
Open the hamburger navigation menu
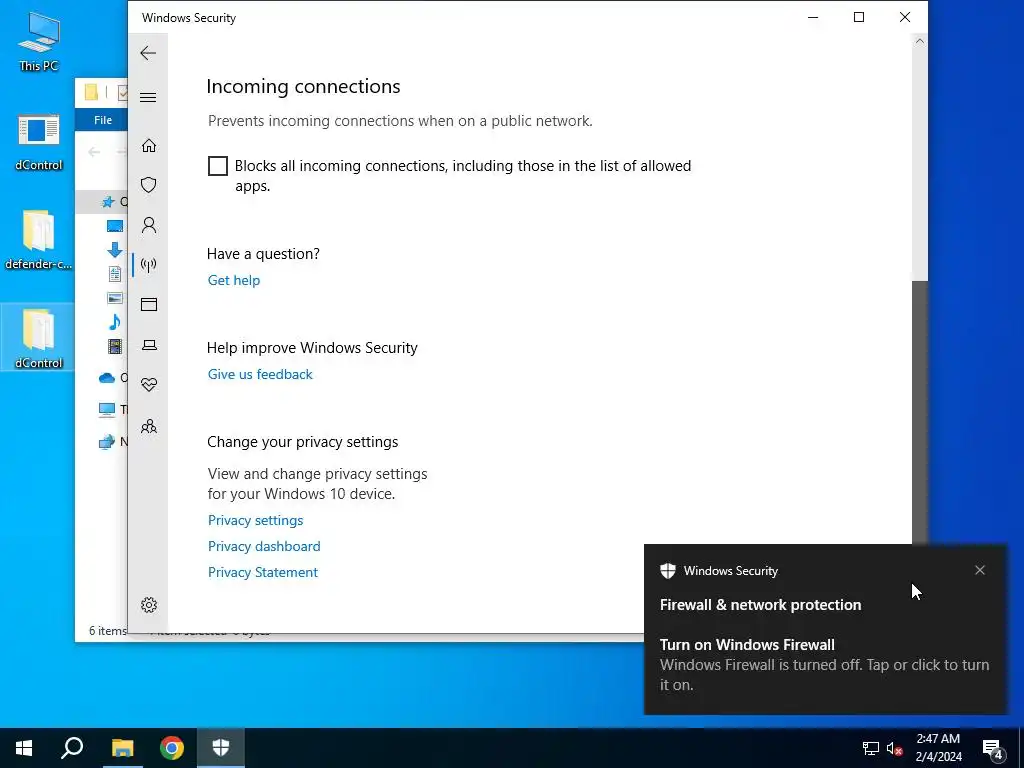(x=148, y=97)
